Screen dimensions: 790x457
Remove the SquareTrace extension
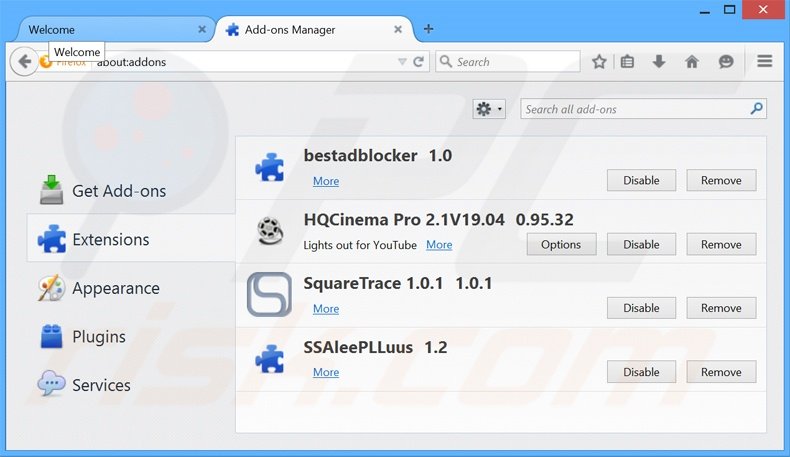coord(721,308)
